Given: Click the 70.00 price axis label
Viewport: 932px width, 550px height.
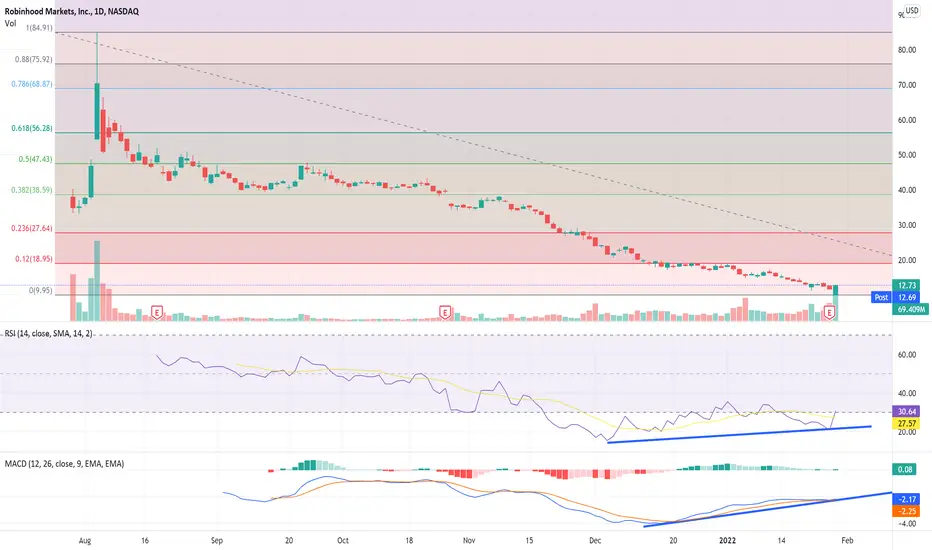Looking at the screenshot, I should tap(907, 86).
